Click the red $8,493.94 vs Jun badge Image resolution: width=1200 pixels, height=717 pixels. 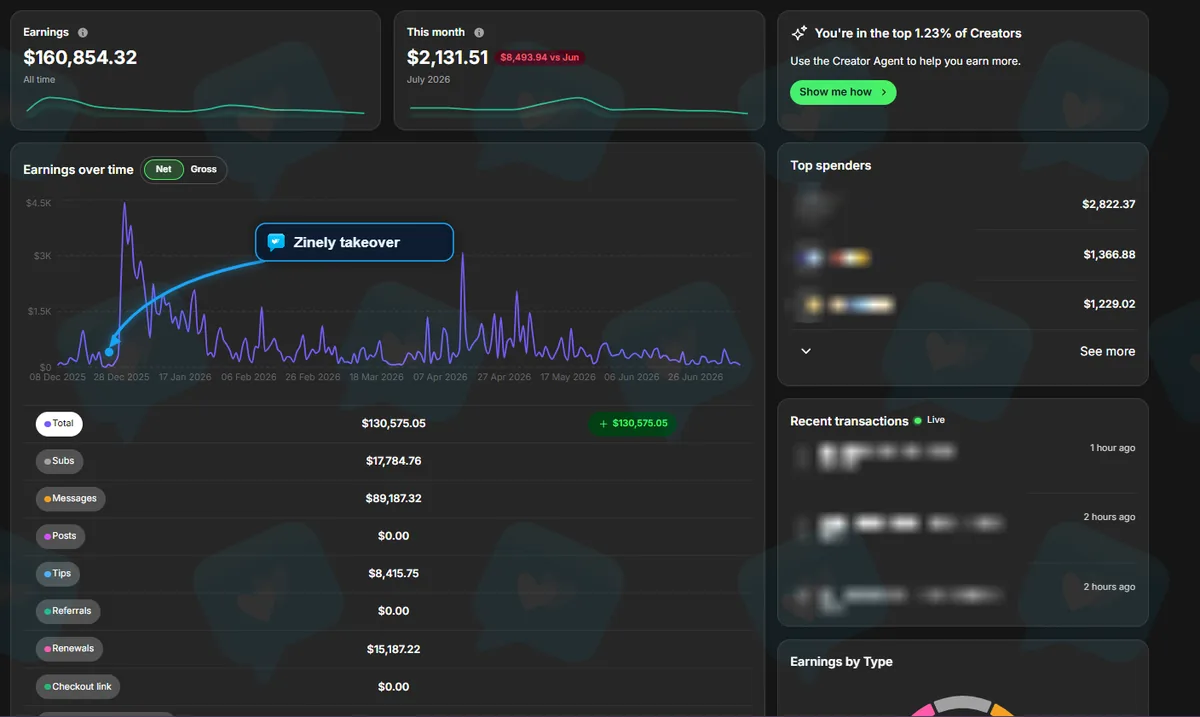pos(540,58)
